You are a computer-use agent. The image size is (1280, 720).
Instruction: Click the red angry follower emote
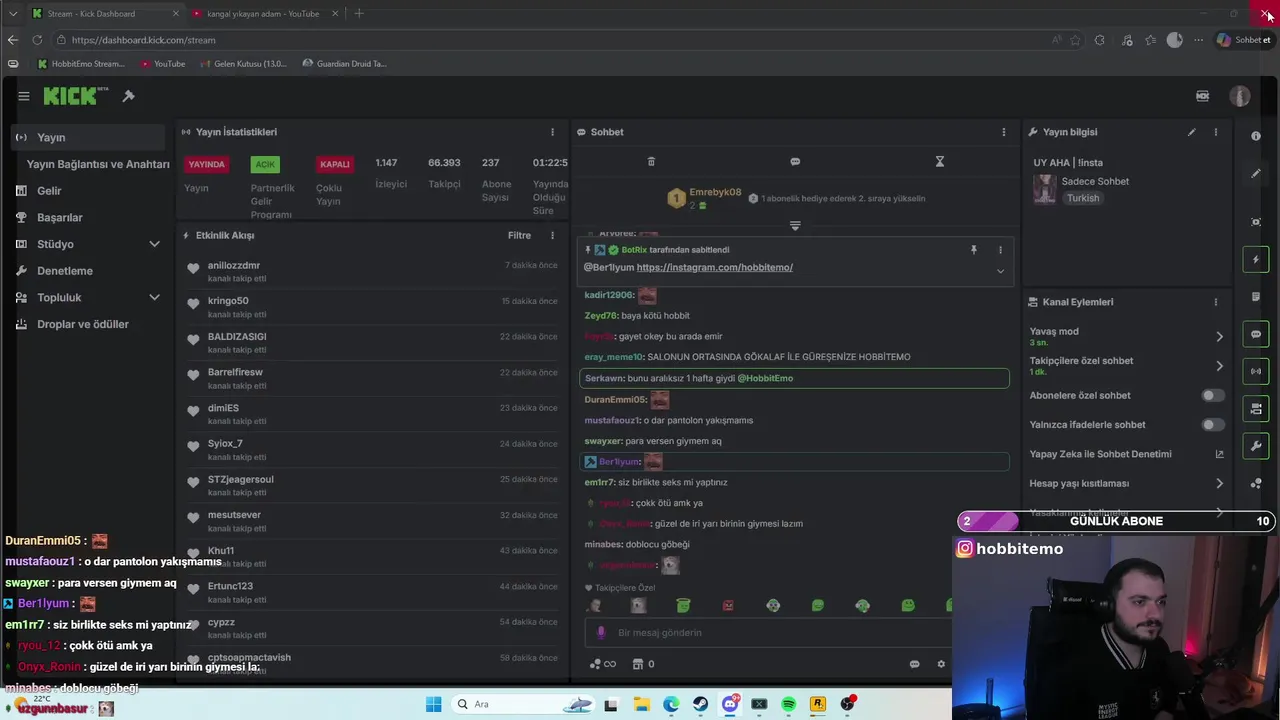(x=728, y=605)
